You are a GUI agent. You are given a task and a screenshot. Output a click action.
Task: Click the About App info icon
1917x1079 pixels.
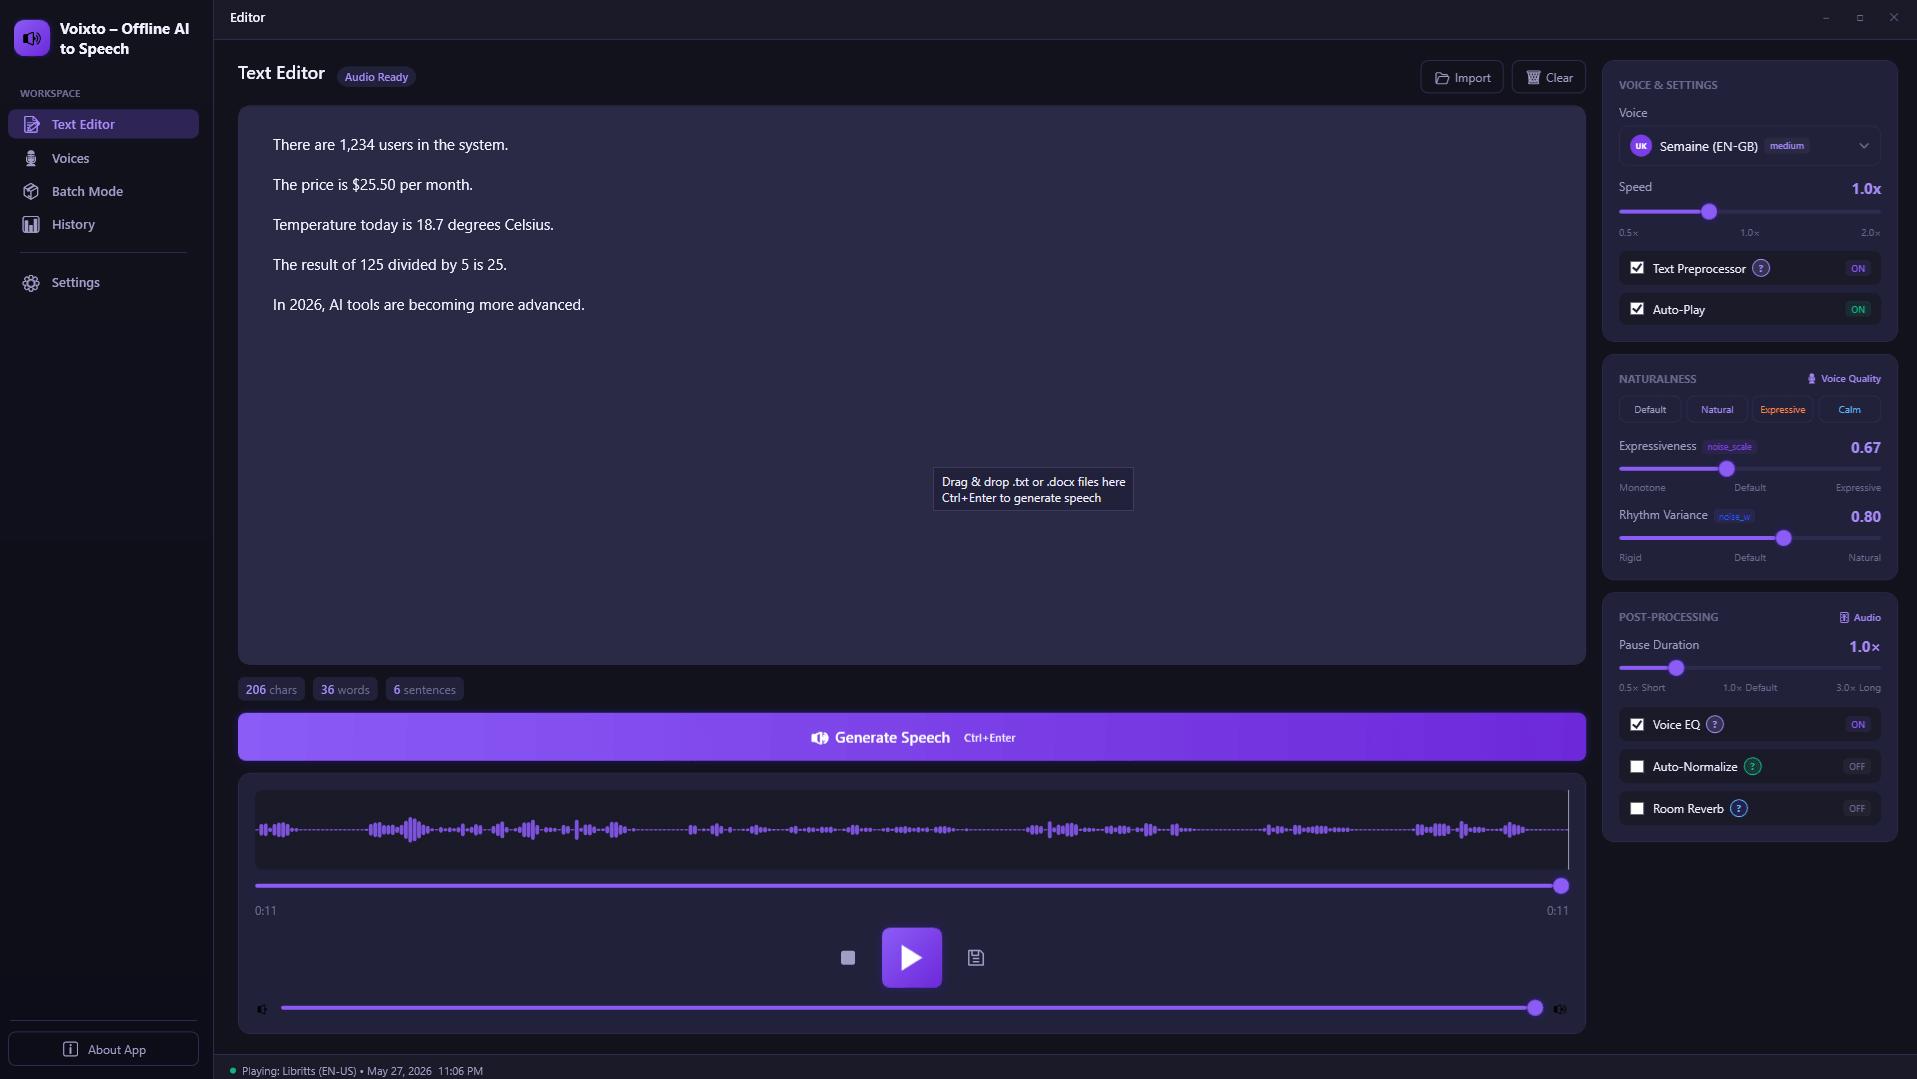pos(70,1049)
